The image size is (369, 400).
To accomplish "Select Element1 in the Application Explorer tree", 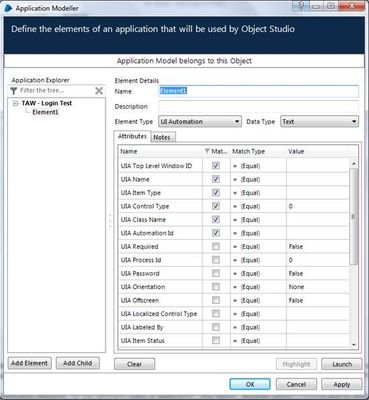I will tap(45, 112).
